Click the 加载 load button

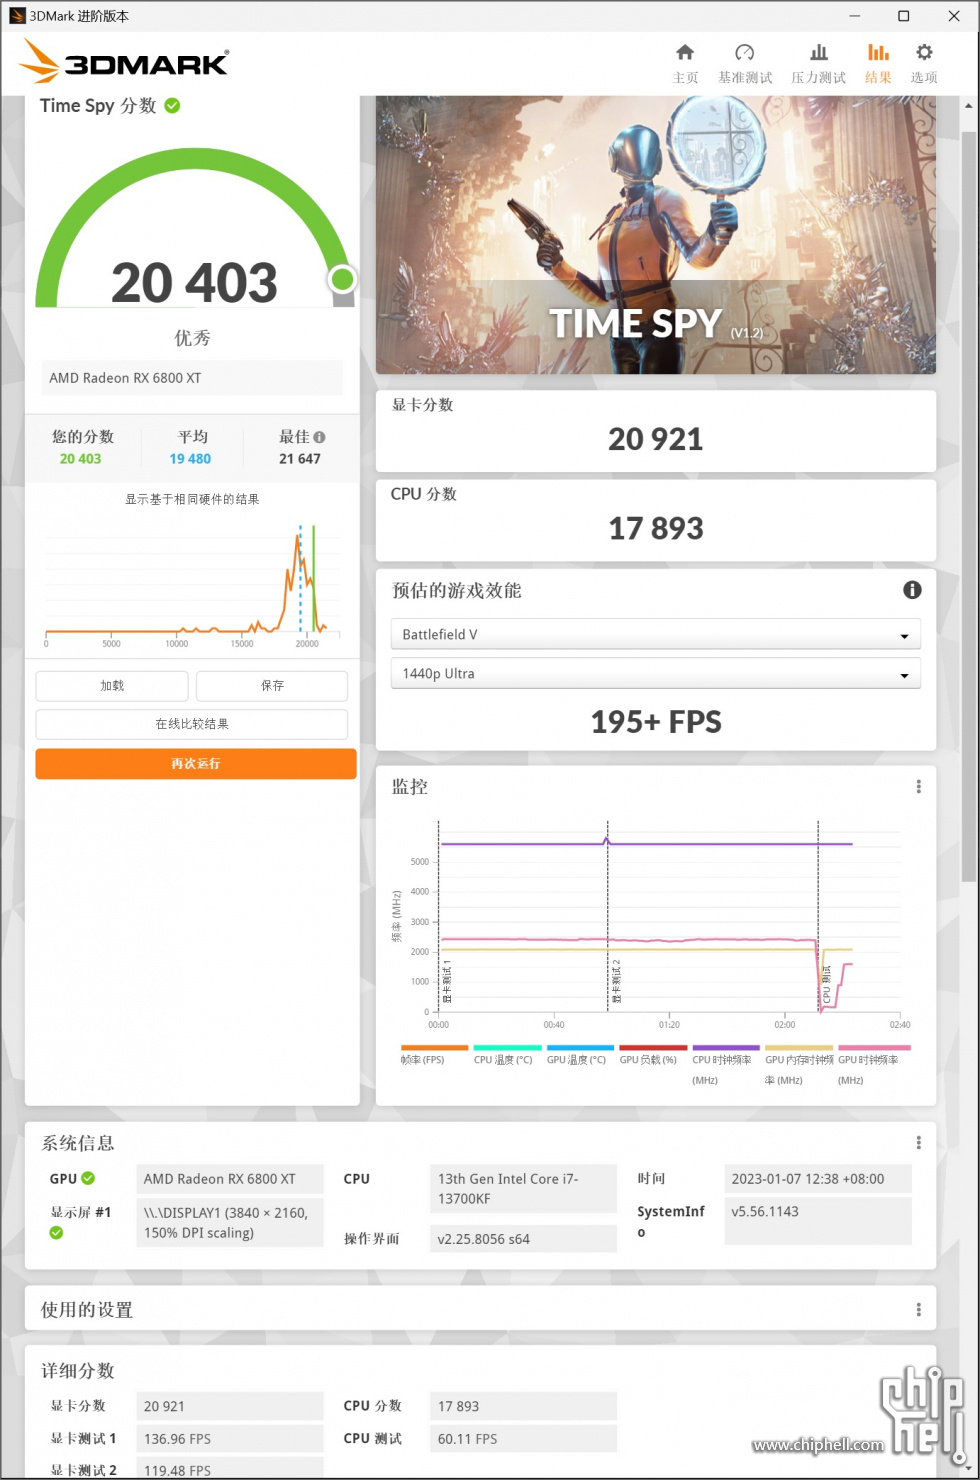[112, 686]
